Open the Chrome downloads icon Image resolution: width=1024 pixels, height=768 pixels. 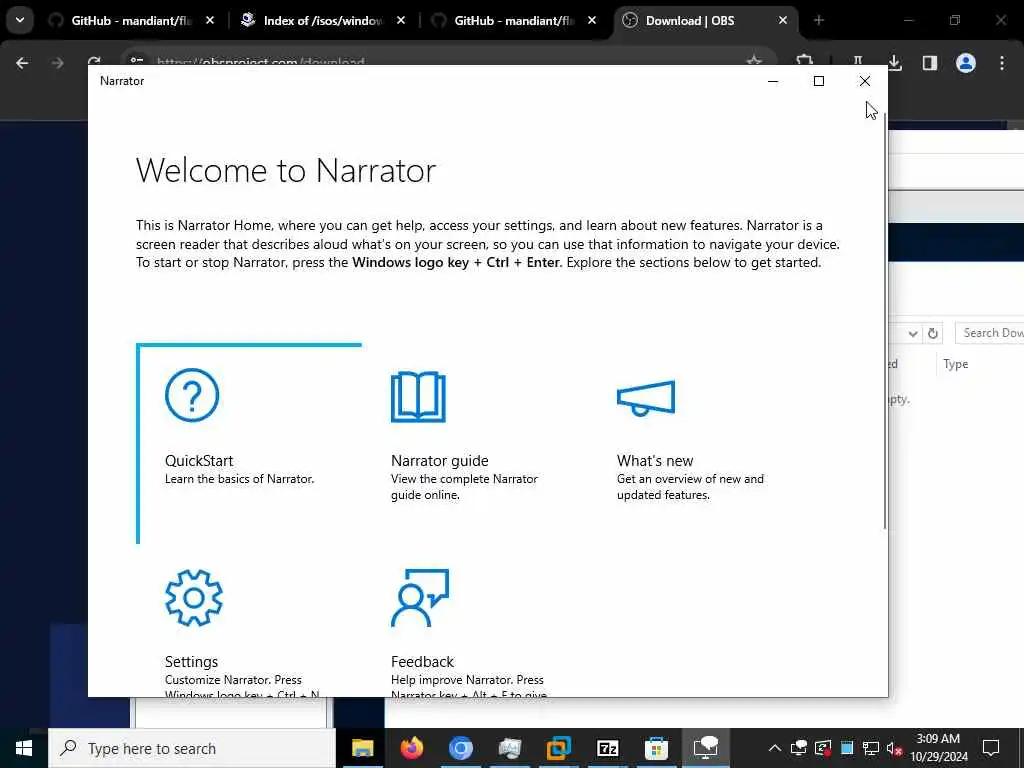tap(895, 63)
